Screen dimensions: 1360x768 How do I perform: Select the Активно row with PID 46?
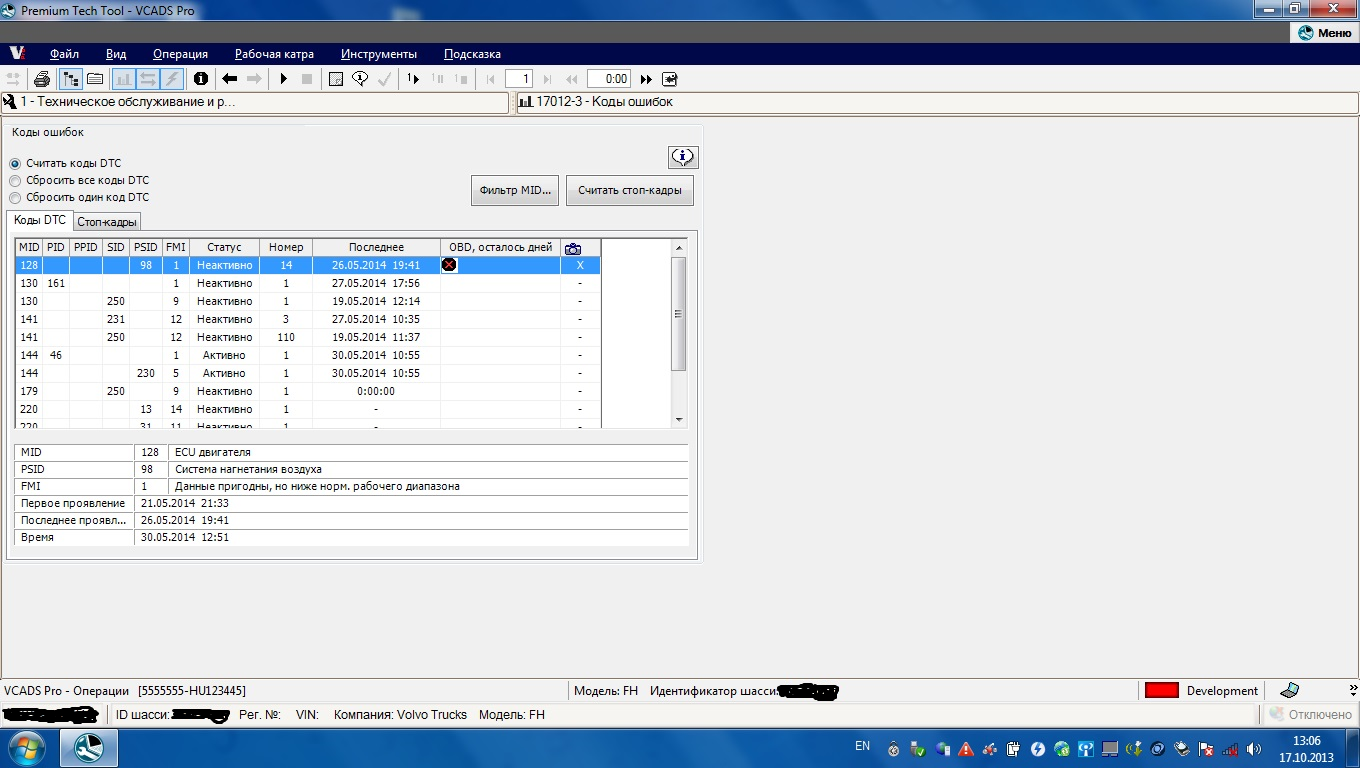[308, 355]
